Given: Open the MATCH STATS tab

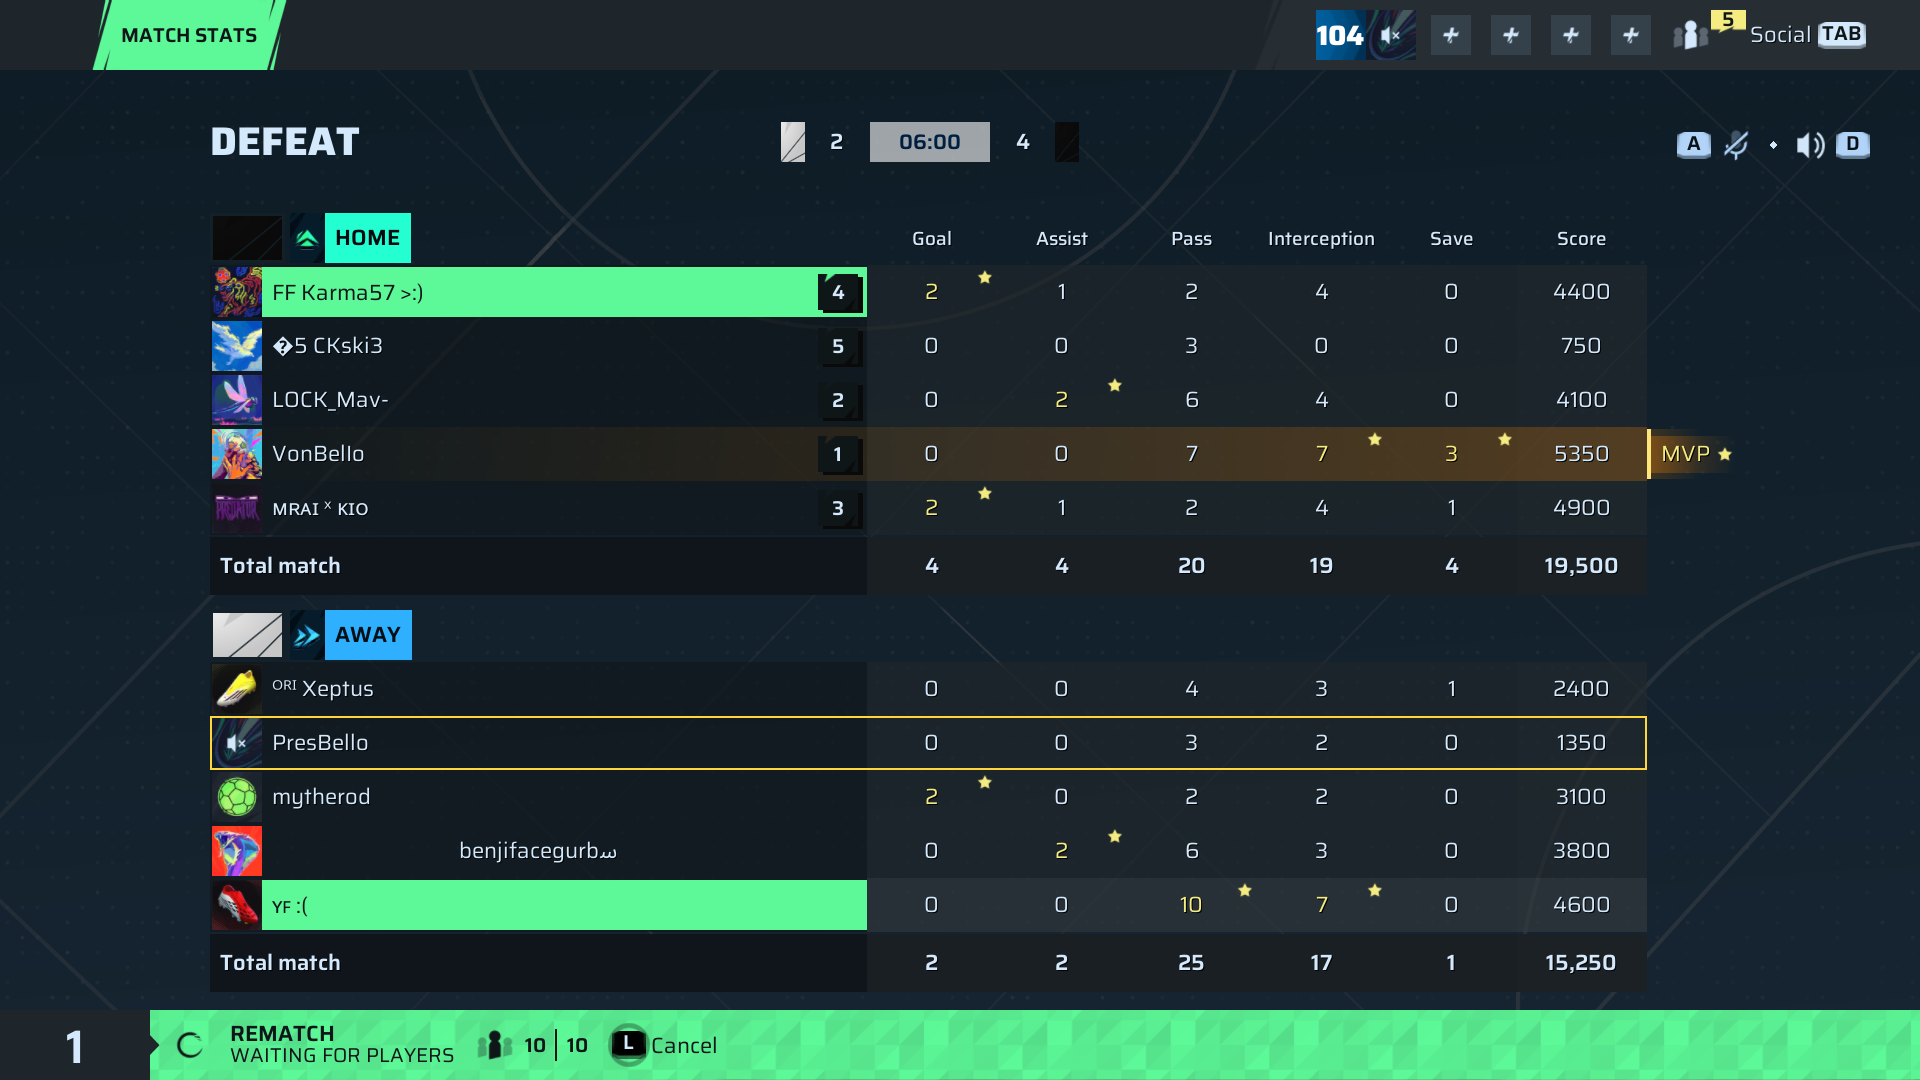Looking at the screenshot, I should pyautogui.click(x=189, y=35).
